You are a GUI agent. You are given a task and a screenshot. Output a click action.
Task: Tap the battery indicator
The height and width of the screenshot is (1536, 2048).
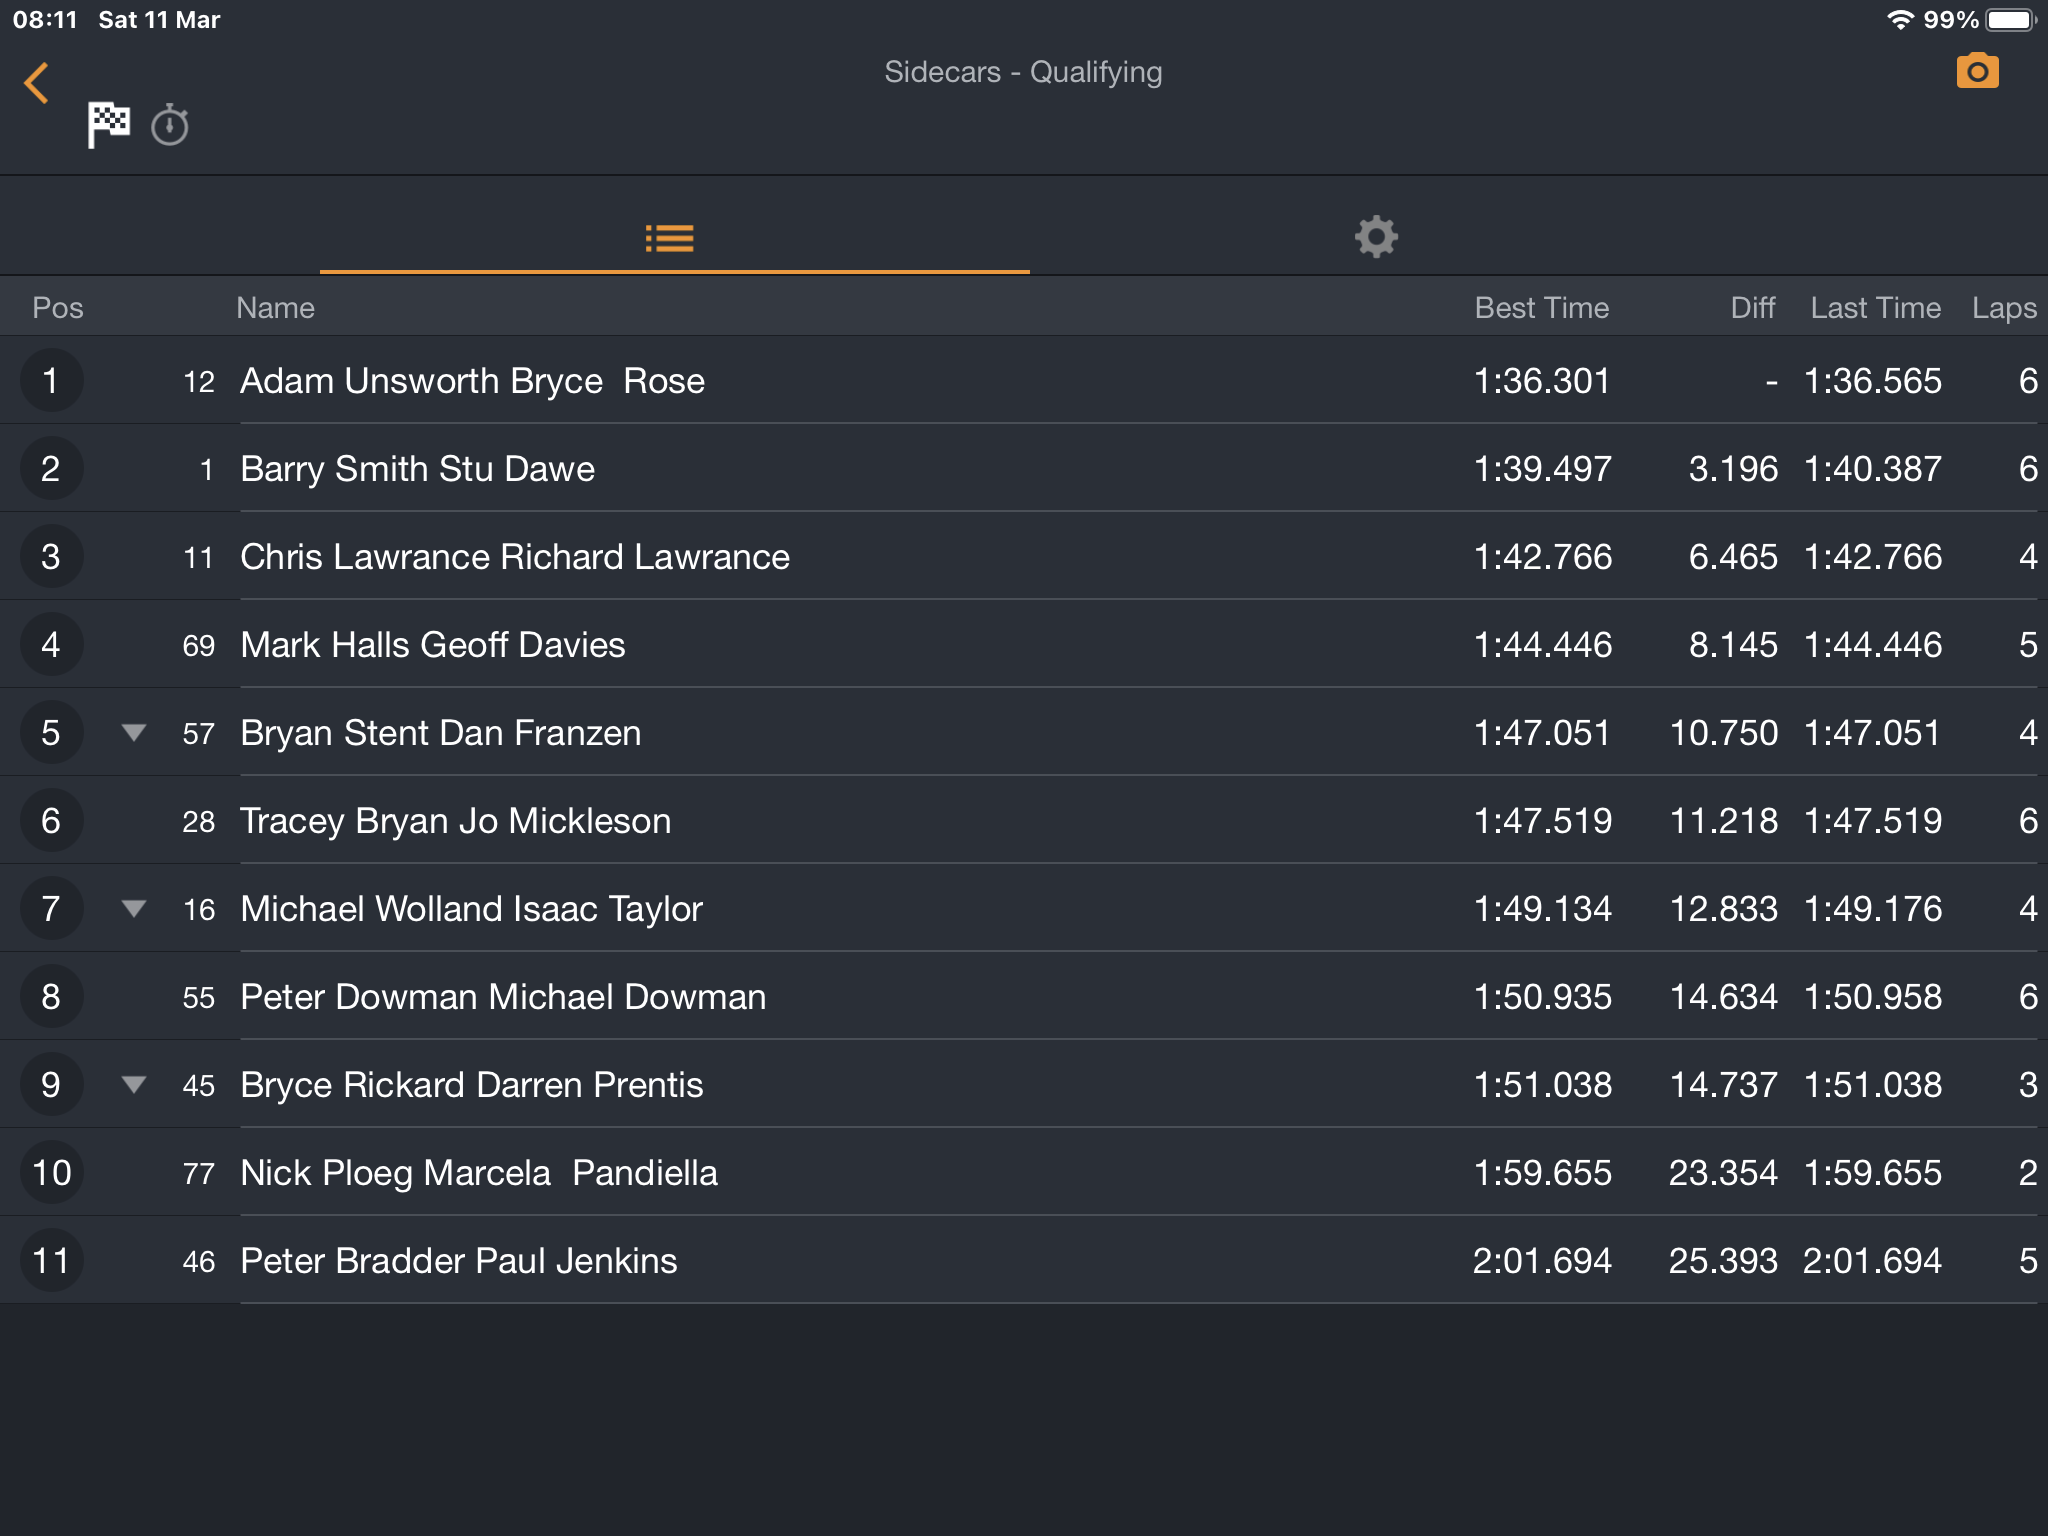point(2011,20)
